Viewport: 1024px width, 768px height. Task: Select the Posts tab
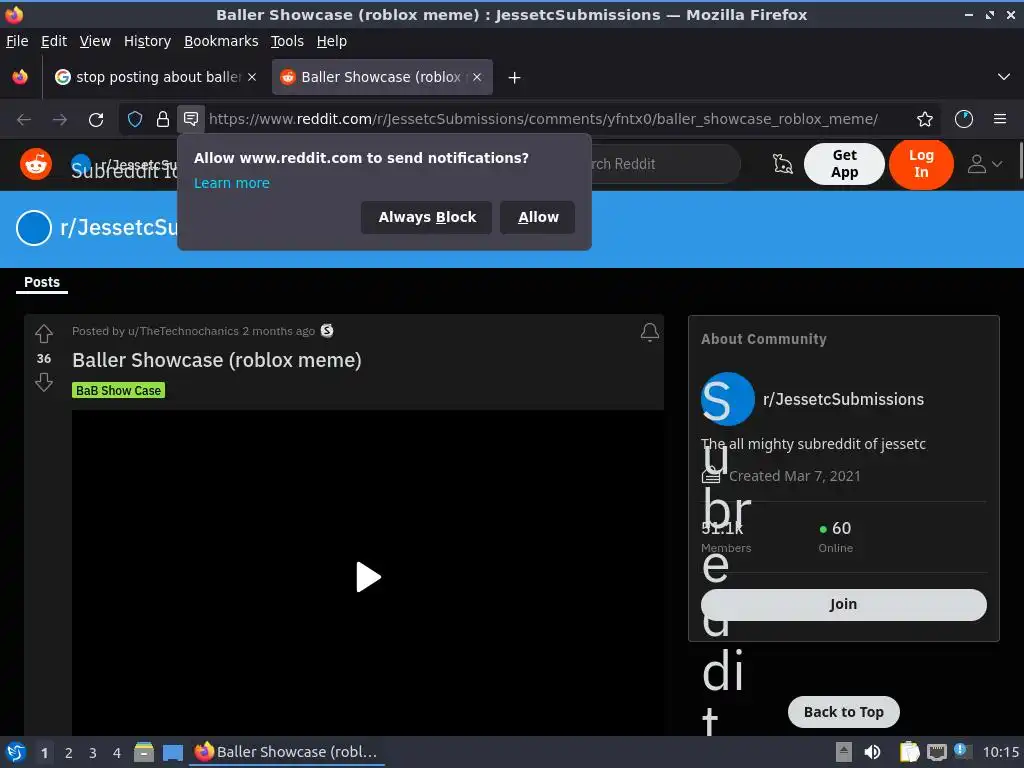(42, 283)
